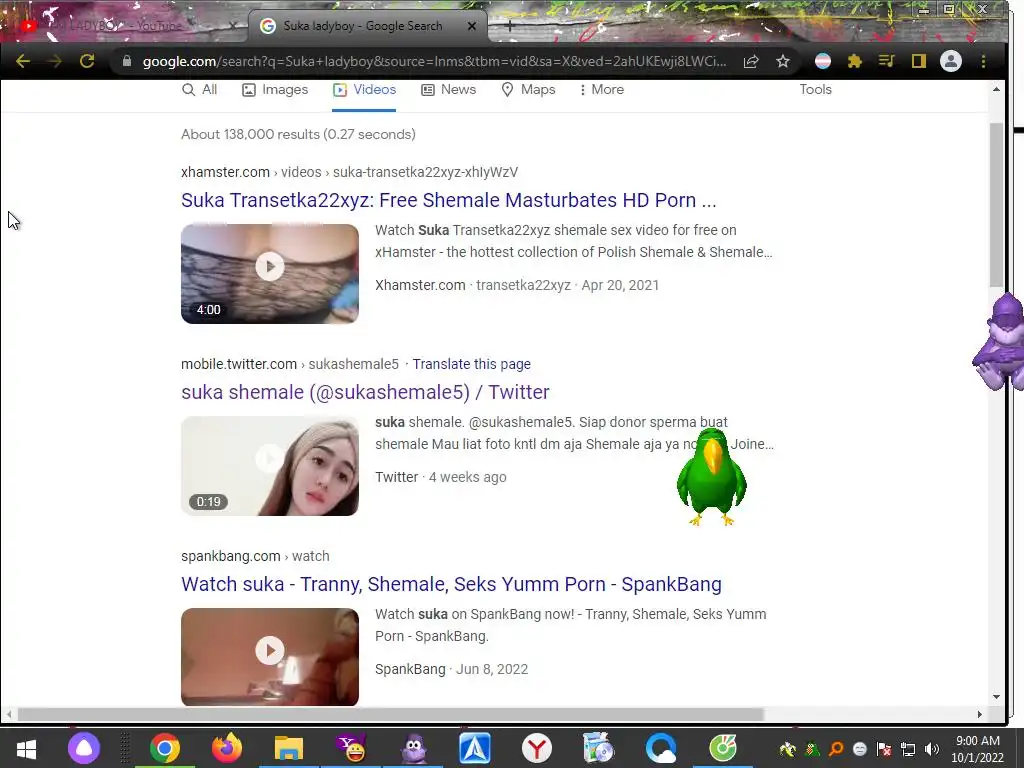Open the Chrome three-dot menu
This screenshot has height=768, width=1024.
click(984, 61)
